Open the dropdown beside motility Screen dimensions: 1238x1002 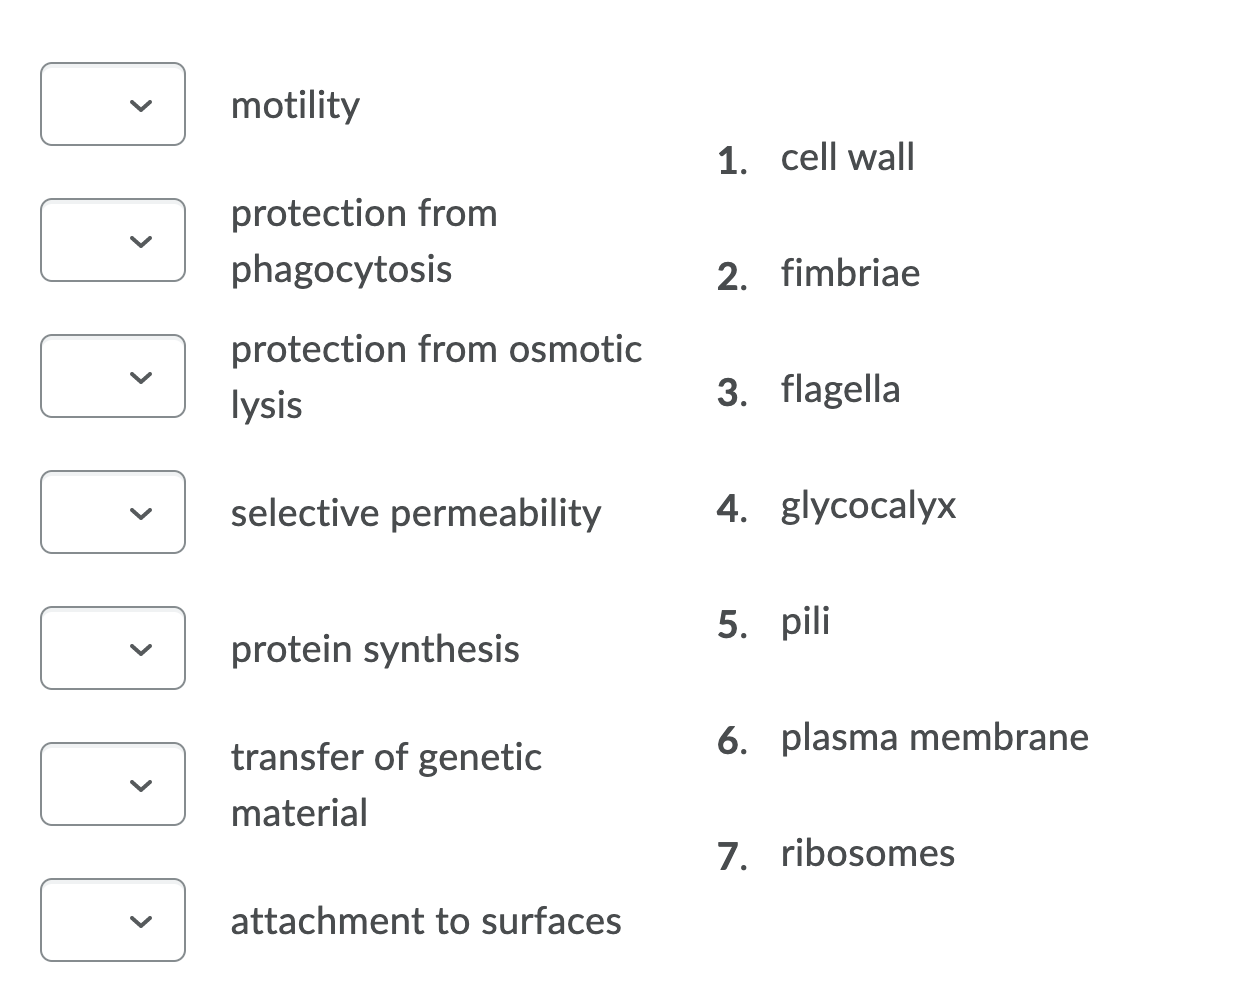(x=113, y=104)
